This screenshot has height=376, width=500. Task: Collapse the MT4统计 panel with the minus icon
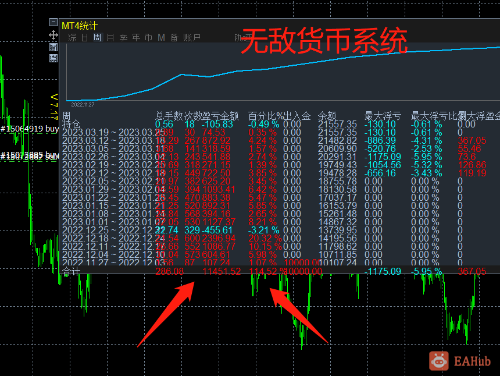[x=53, y=22]
